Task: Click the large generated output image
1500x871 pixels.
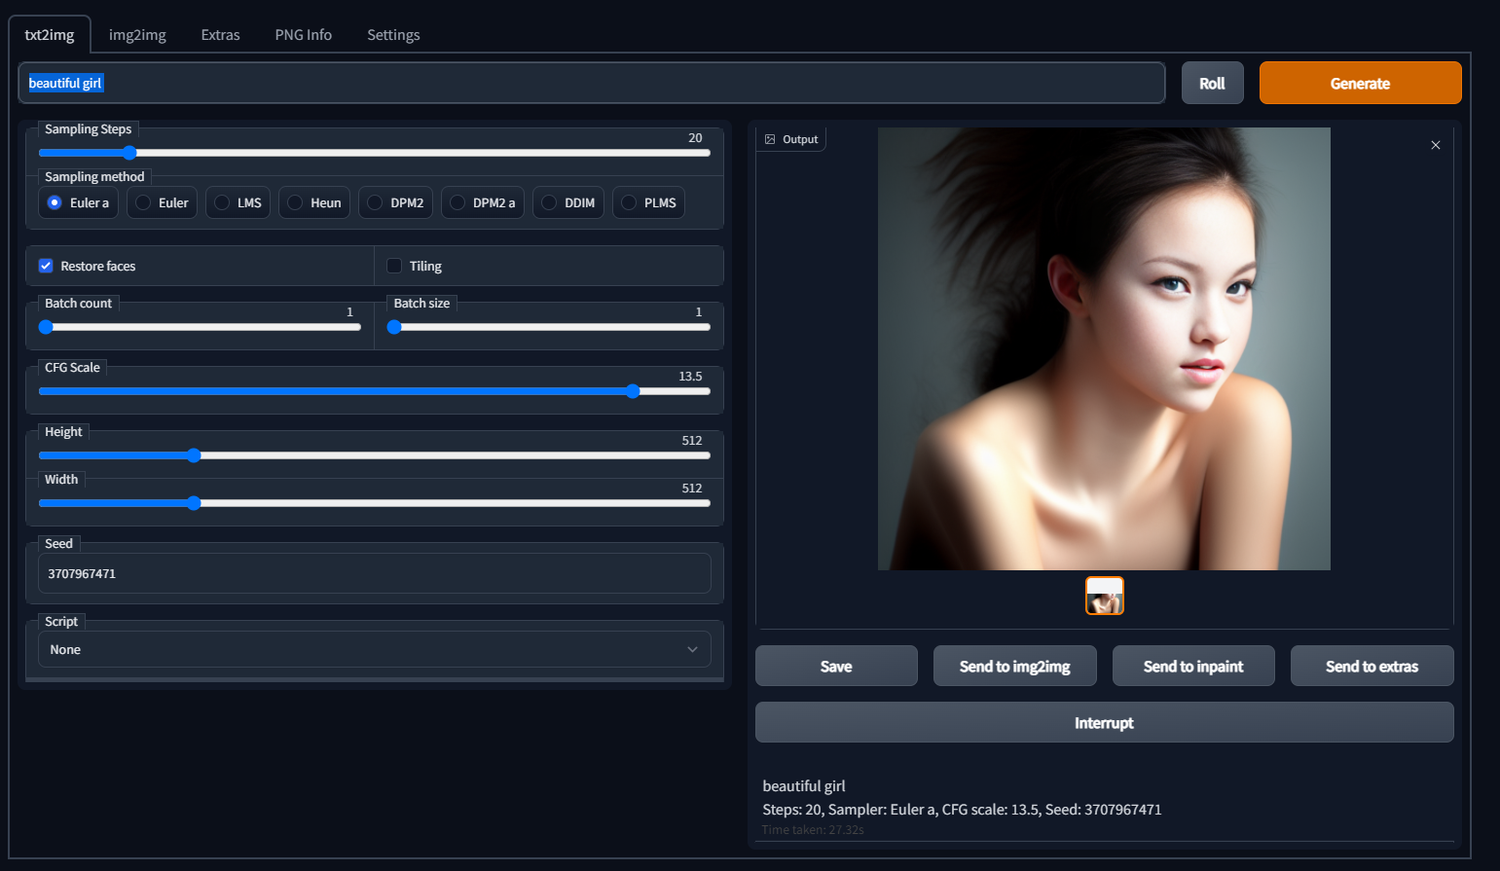Action: (x=1104, y=348)
